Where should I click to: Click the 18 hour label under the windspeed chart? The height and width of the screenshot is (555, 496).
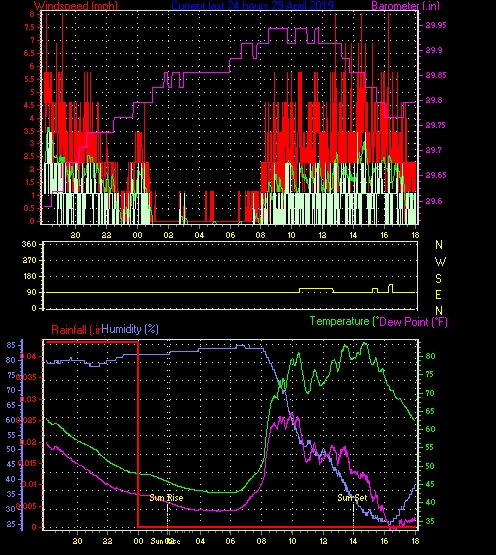415,235
